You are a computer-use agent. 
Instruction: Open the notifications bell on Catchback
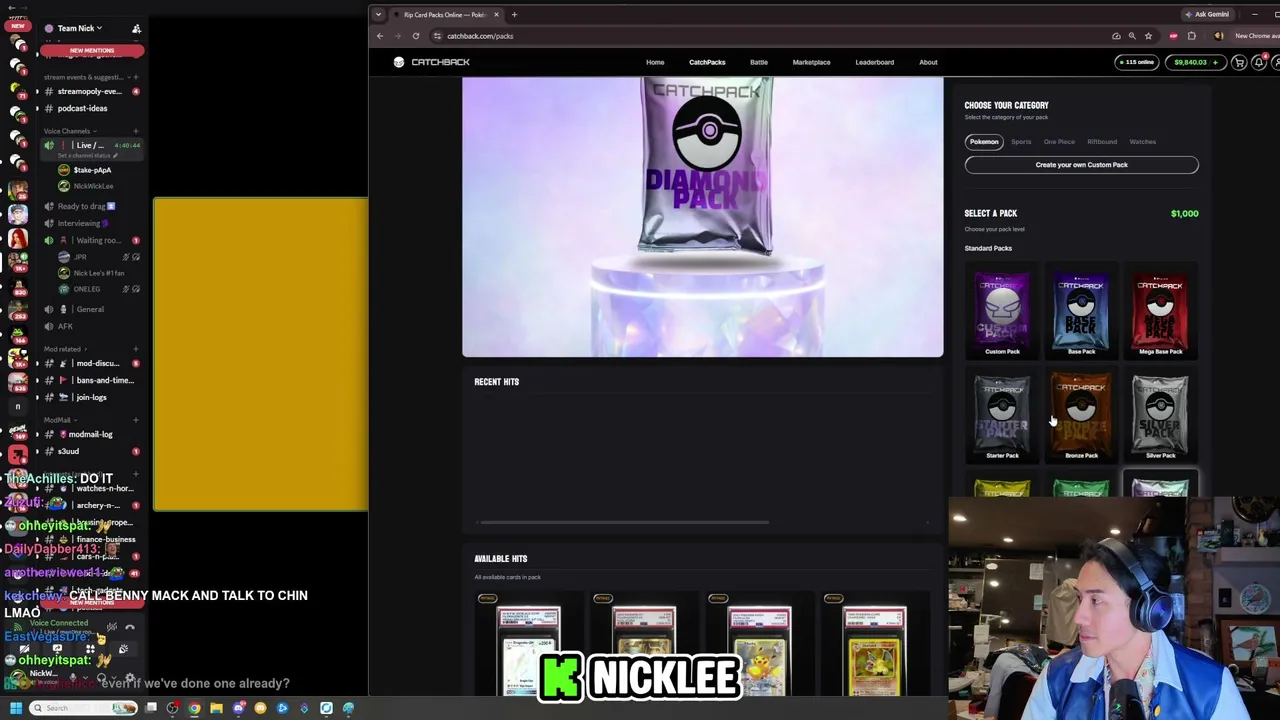point(1259,62)
